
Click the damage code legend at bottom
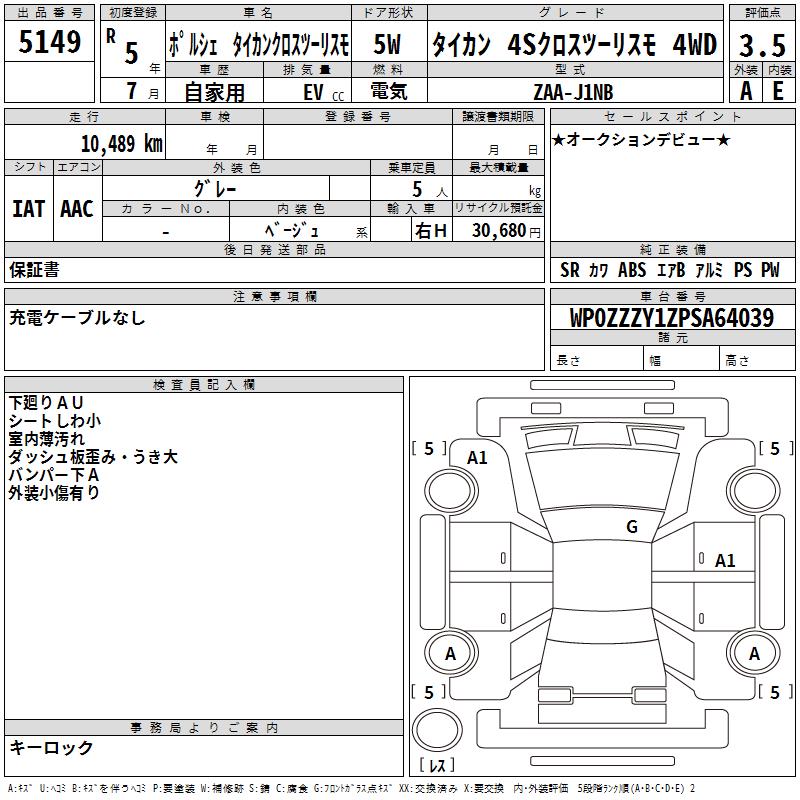point(351,788)
